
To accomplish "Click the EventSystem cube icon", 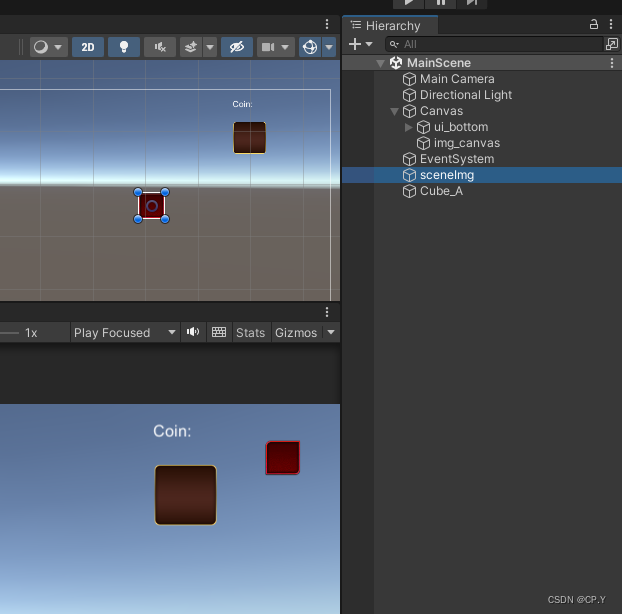I will (409, 159).
